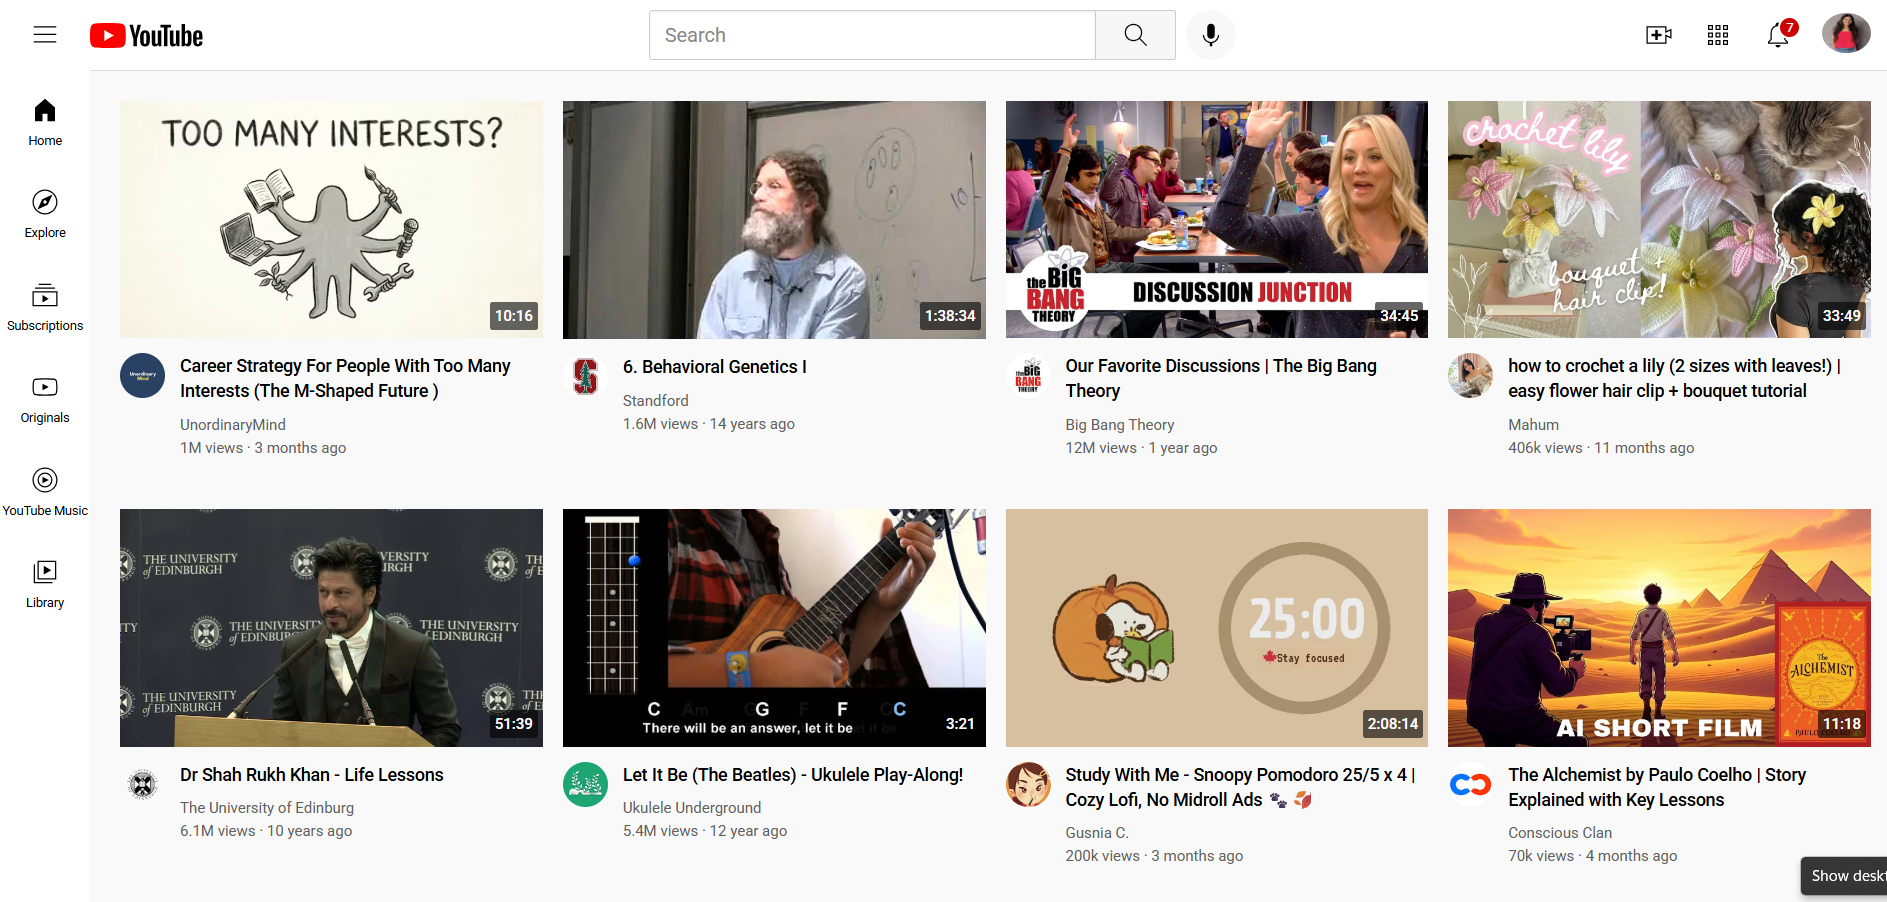Screen dimensions: 1887x902
Task: Open the account profile avatar
Action: coord(1845,34)
